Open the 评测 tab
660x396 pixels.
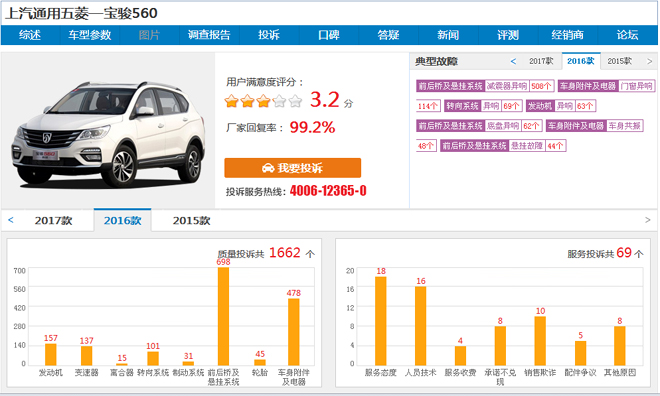[x=508, y=35]
